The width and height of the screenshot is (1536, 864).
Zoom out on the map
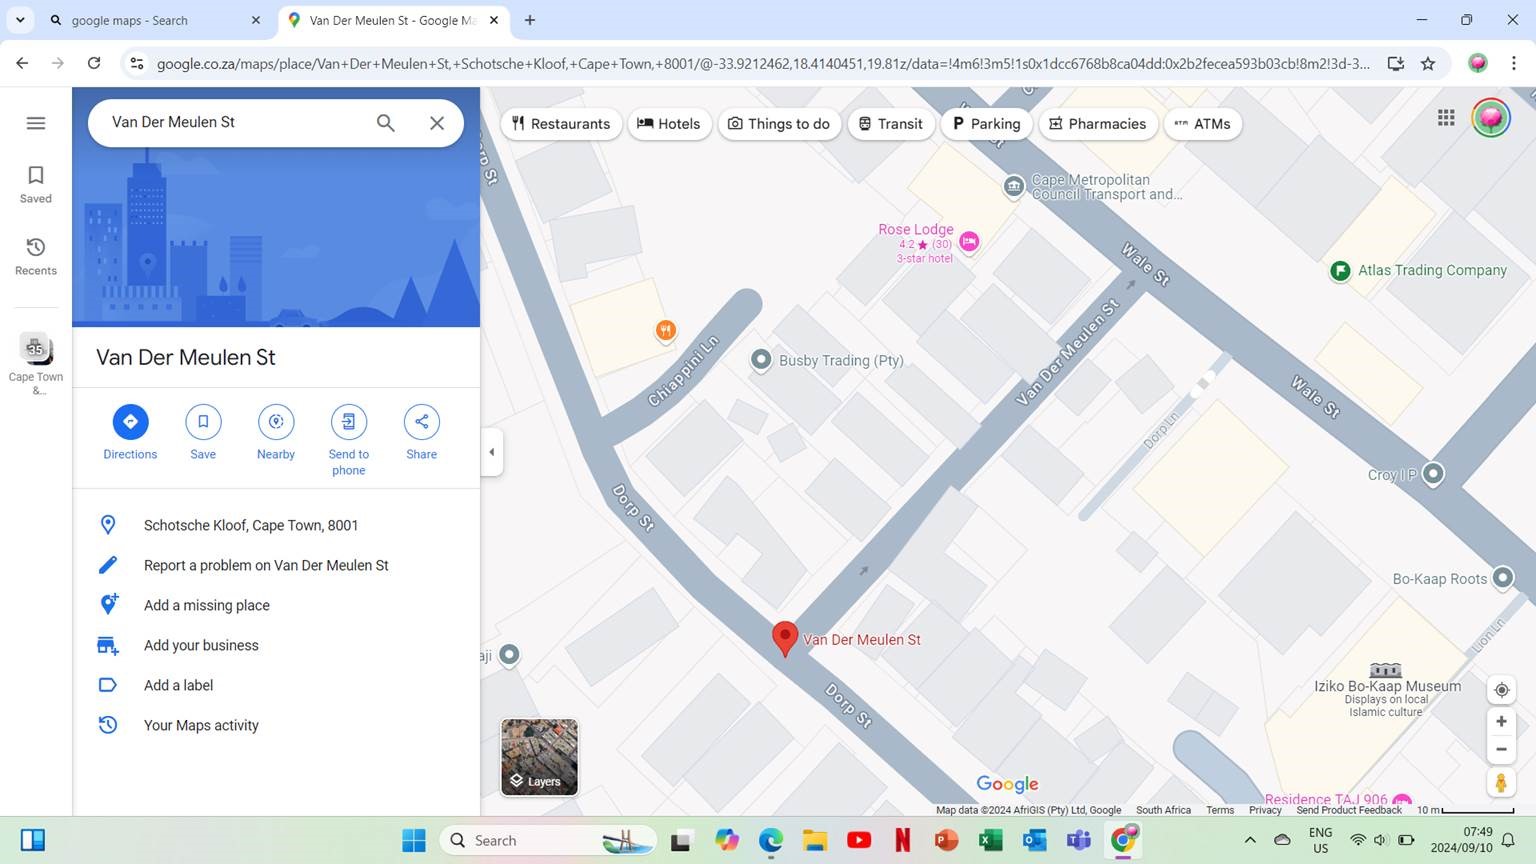pyautogui.click(x=1501, y=749)
